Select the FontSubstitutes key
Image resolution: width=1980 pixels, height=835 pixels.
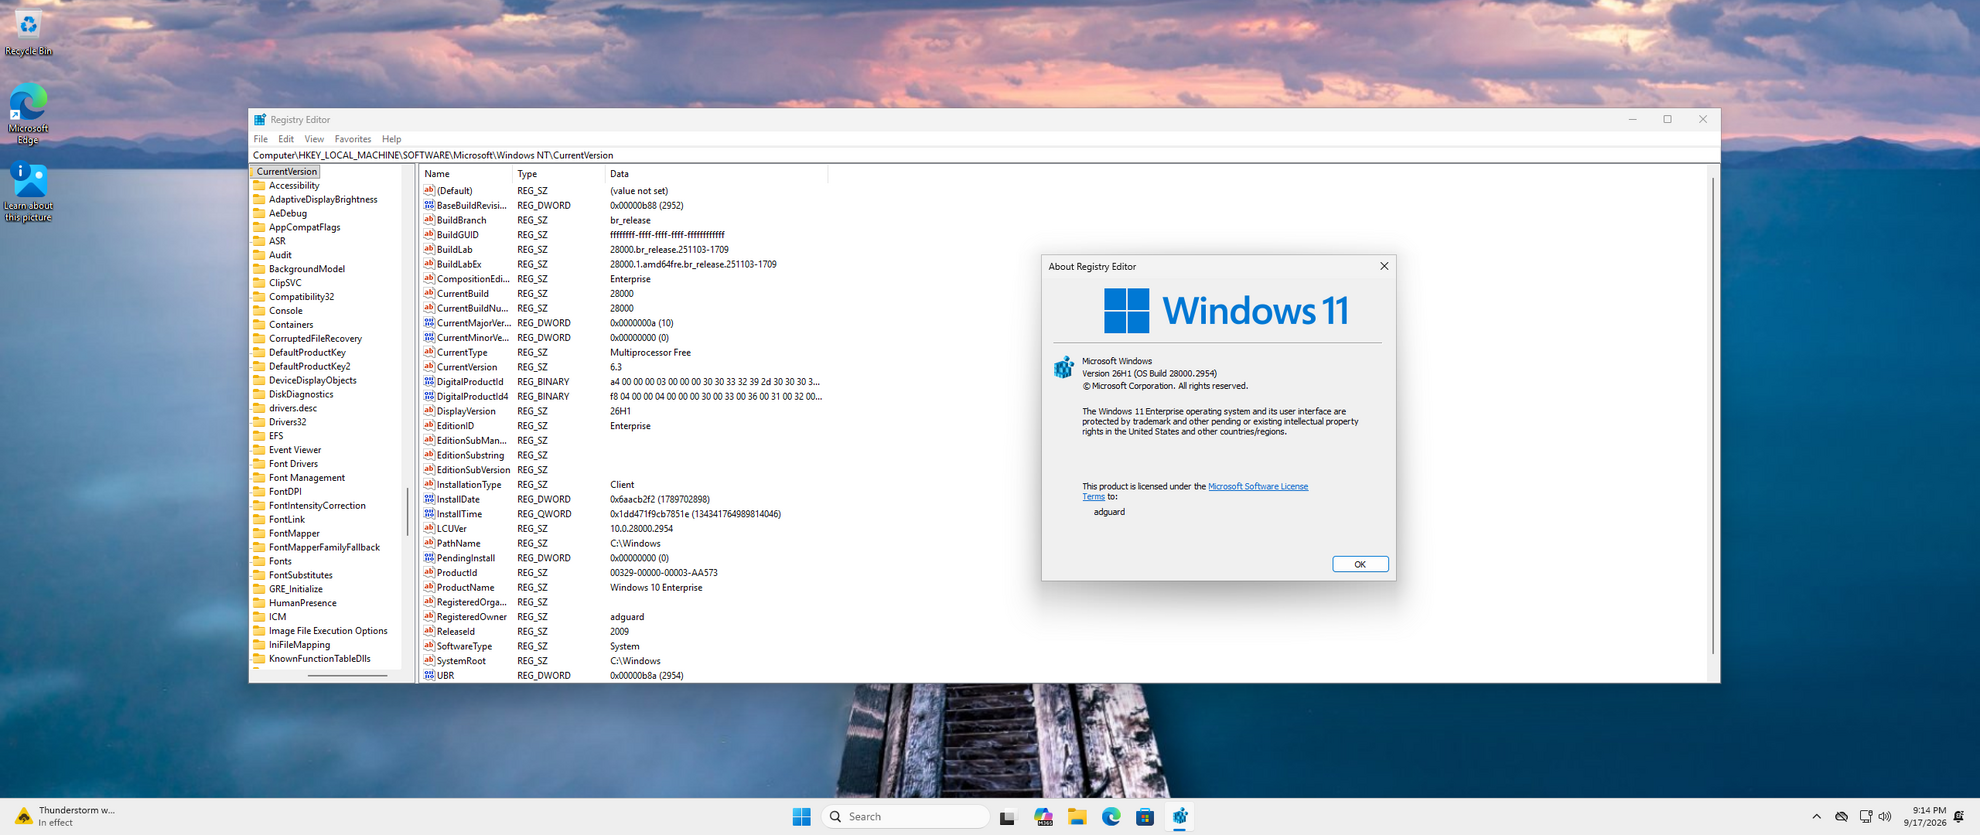(x=300, y=575)
